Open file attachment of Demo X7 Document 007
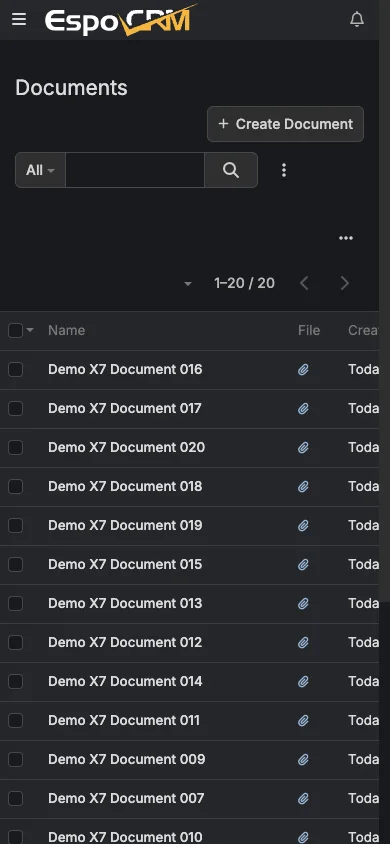This screenshot has height=844, width=390. [303, 798]
